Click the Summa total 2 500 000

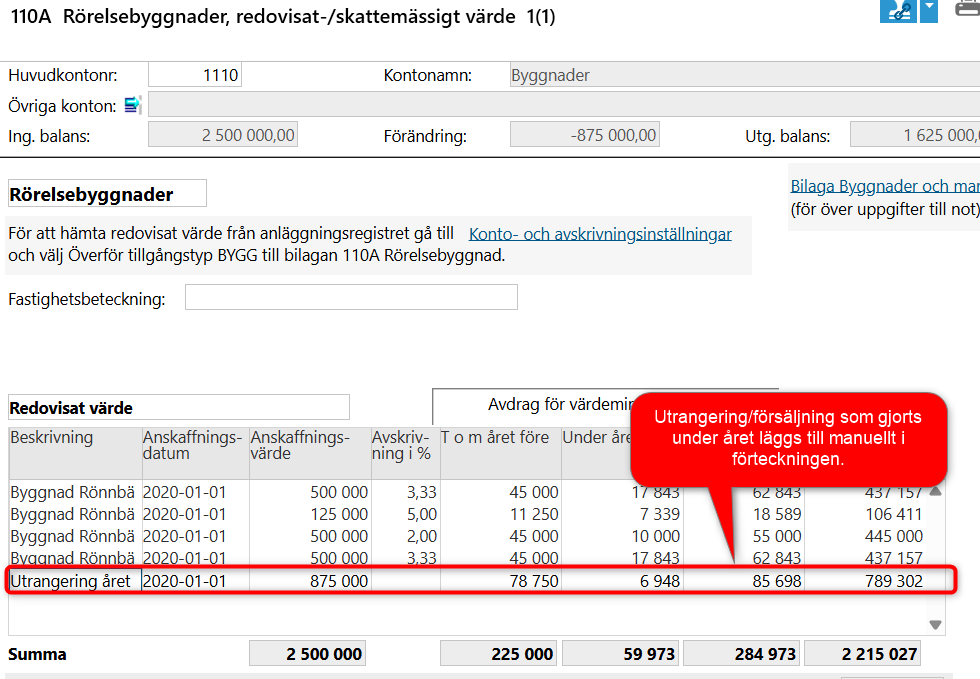(x=308, y=654)
